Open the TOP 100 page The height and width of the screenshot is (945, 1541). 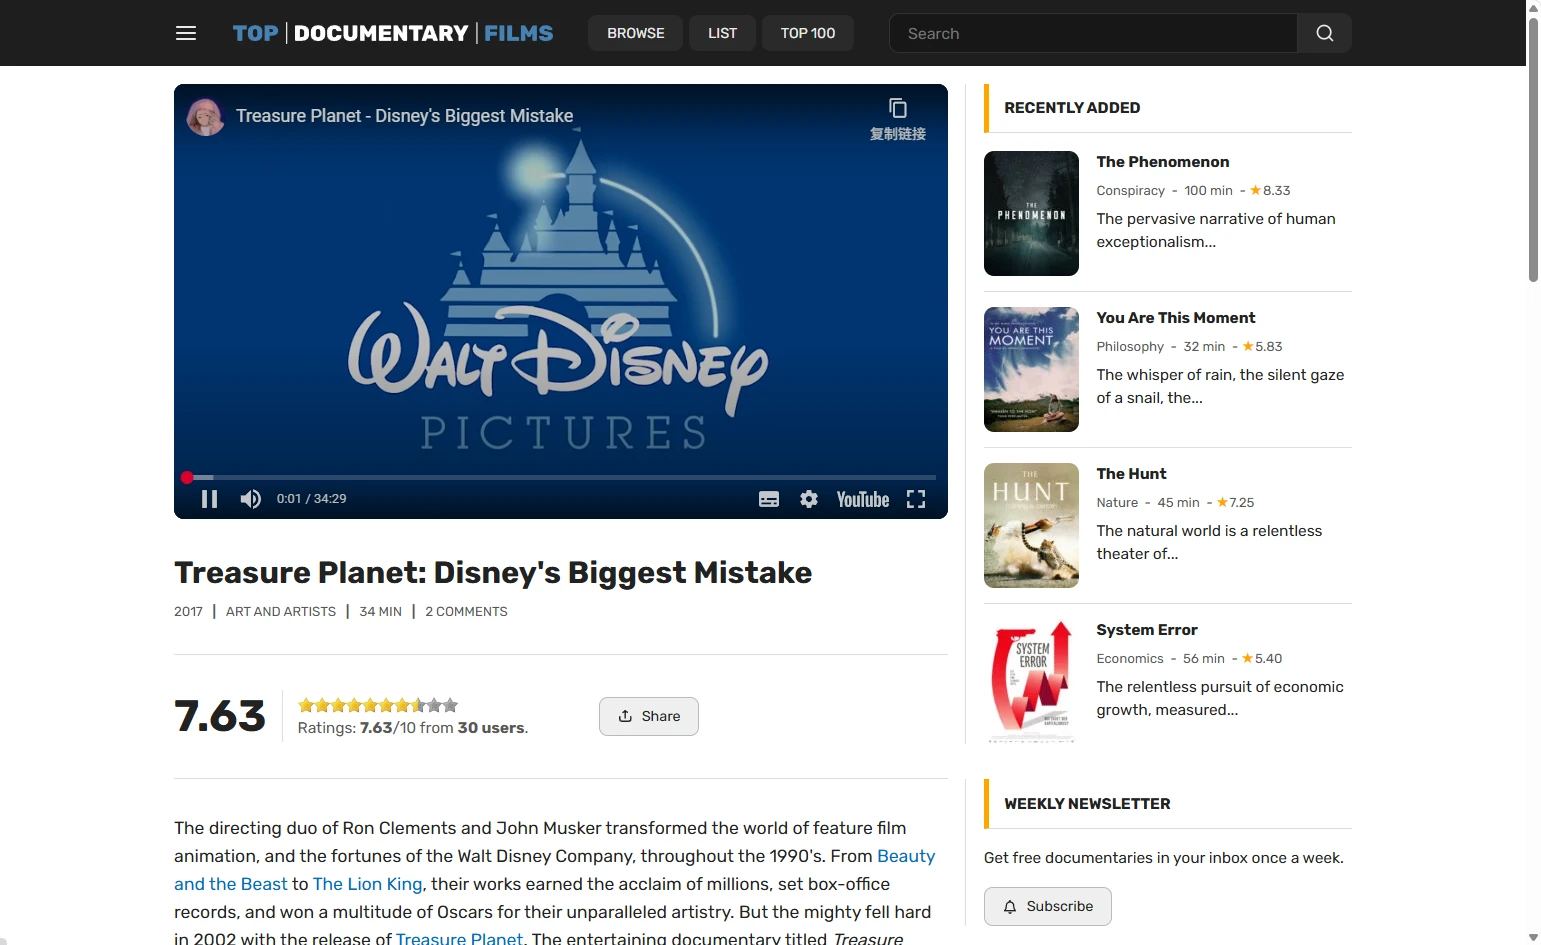pyautogui.click(x=807, y=33)
